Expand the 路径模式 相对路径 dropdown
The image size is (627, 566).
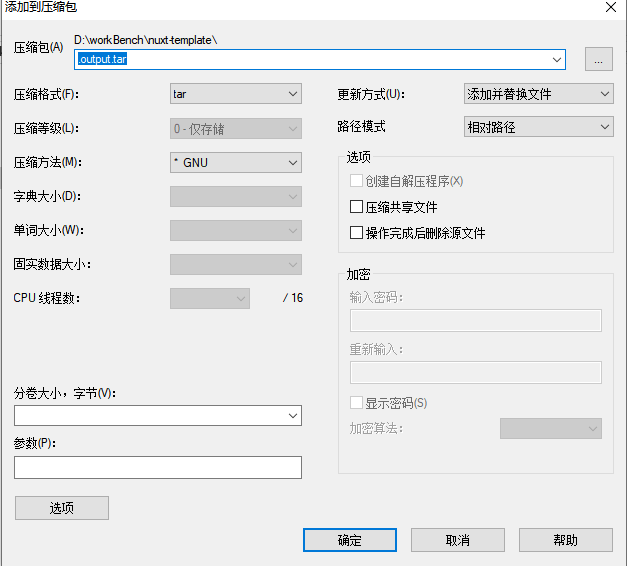[538, 127]
